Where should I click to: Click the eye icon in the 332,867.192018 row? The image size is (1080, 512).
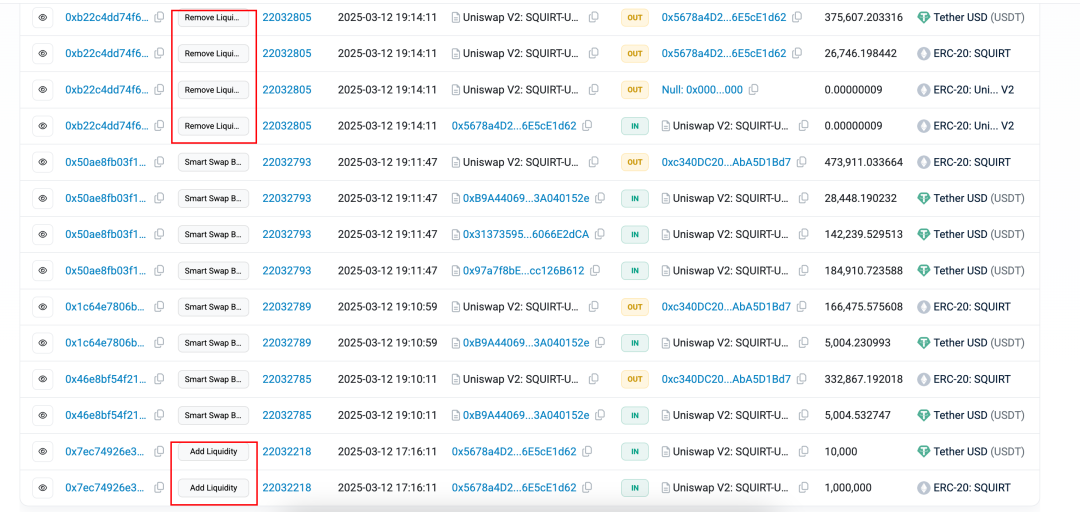pos(43,379)
